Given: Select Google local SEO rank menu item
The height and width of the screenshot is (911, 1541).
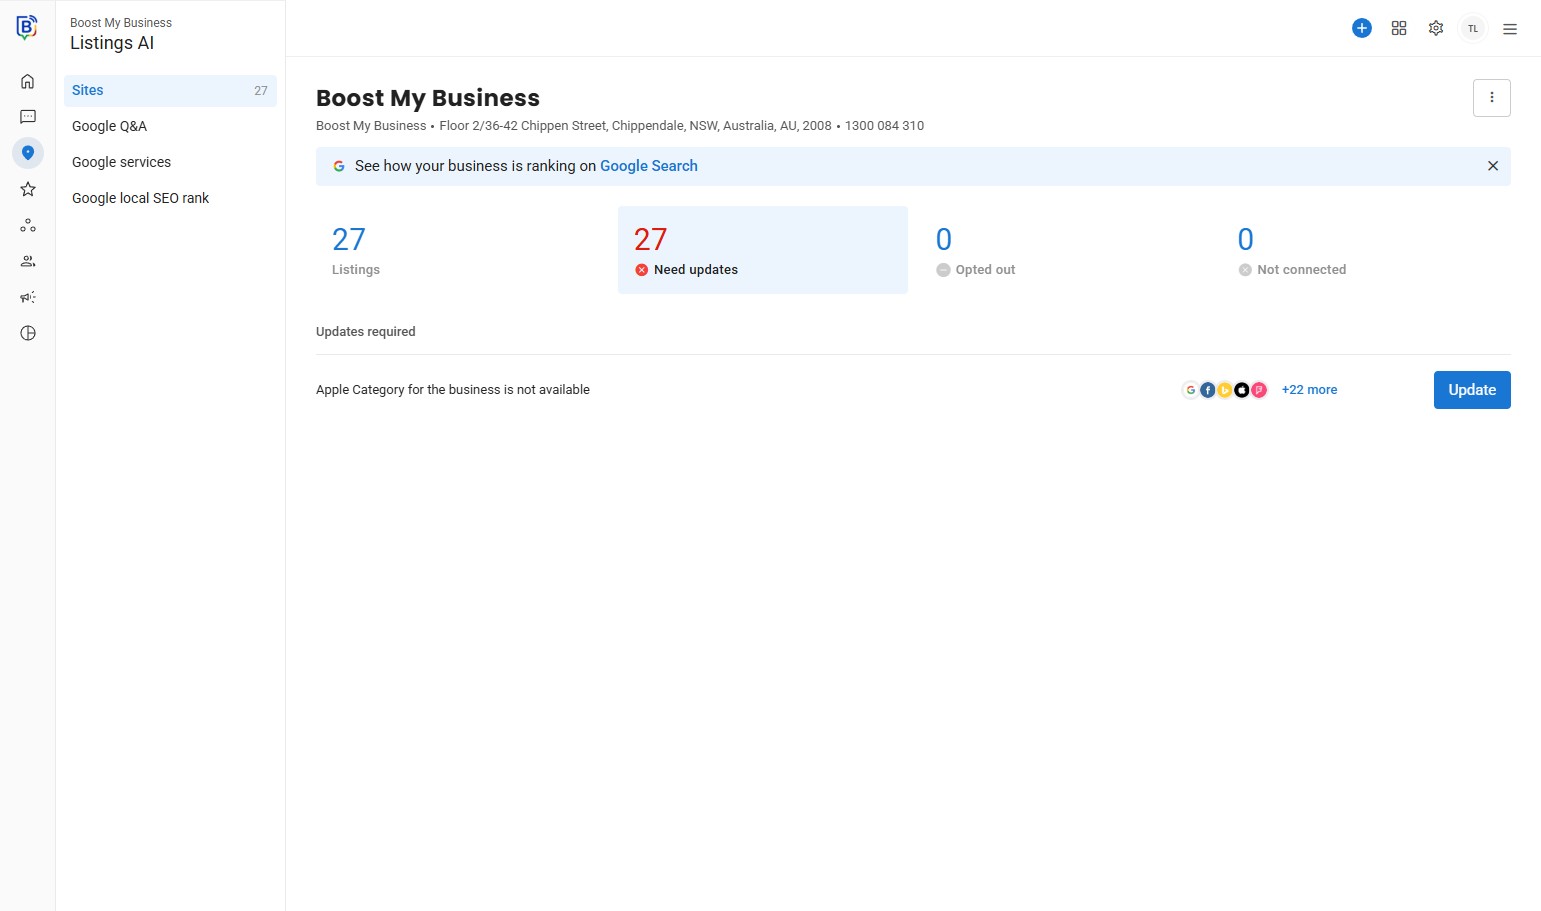Looking at the screenshot, I should (x=140, y=198).
